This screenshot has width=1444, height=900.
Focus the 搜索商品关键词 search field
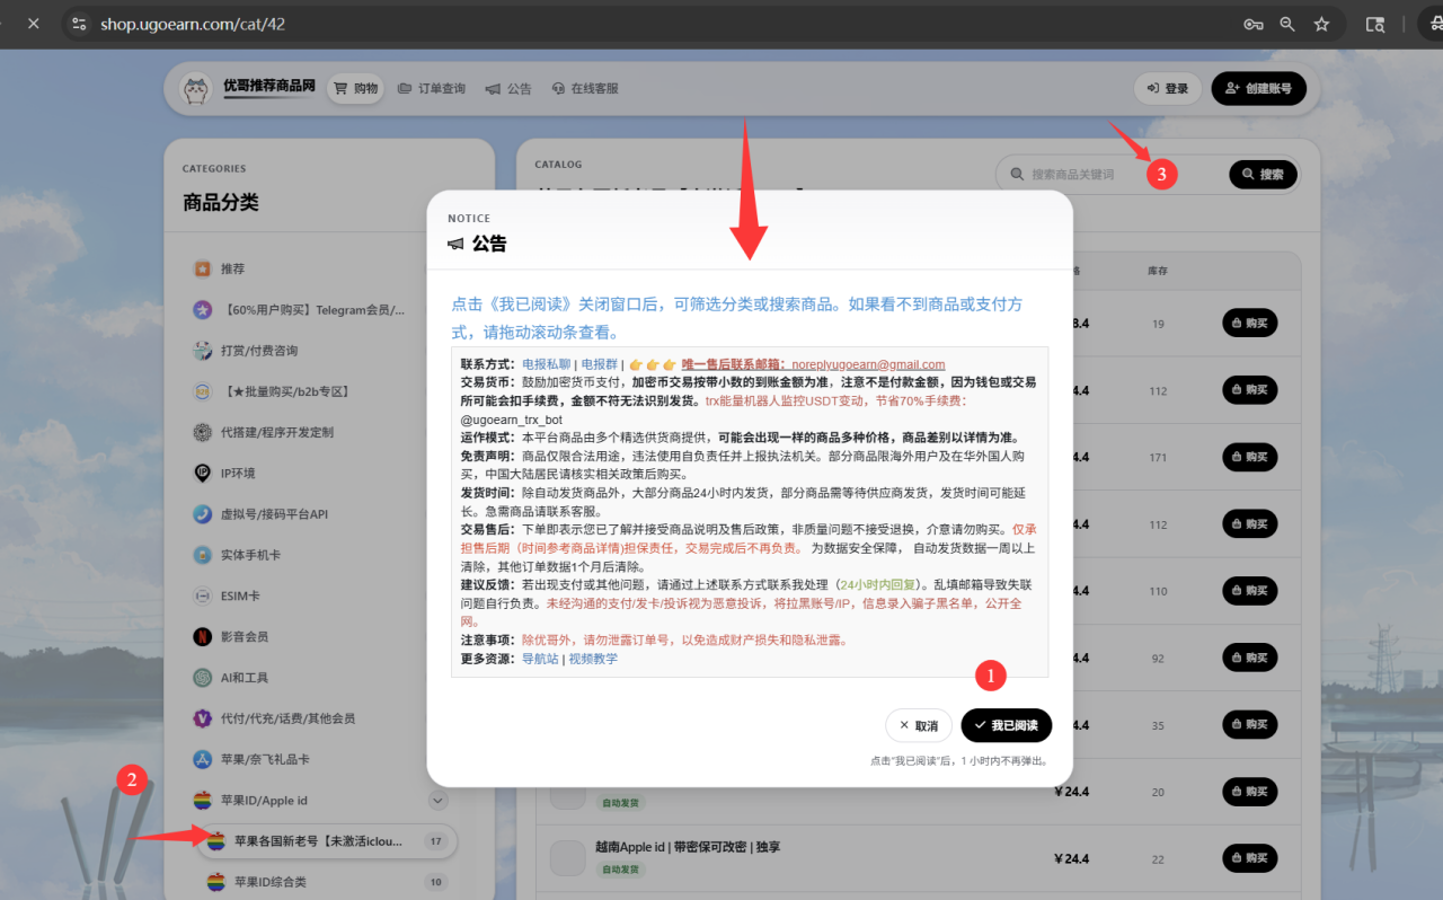click(x=1120, y=174)
